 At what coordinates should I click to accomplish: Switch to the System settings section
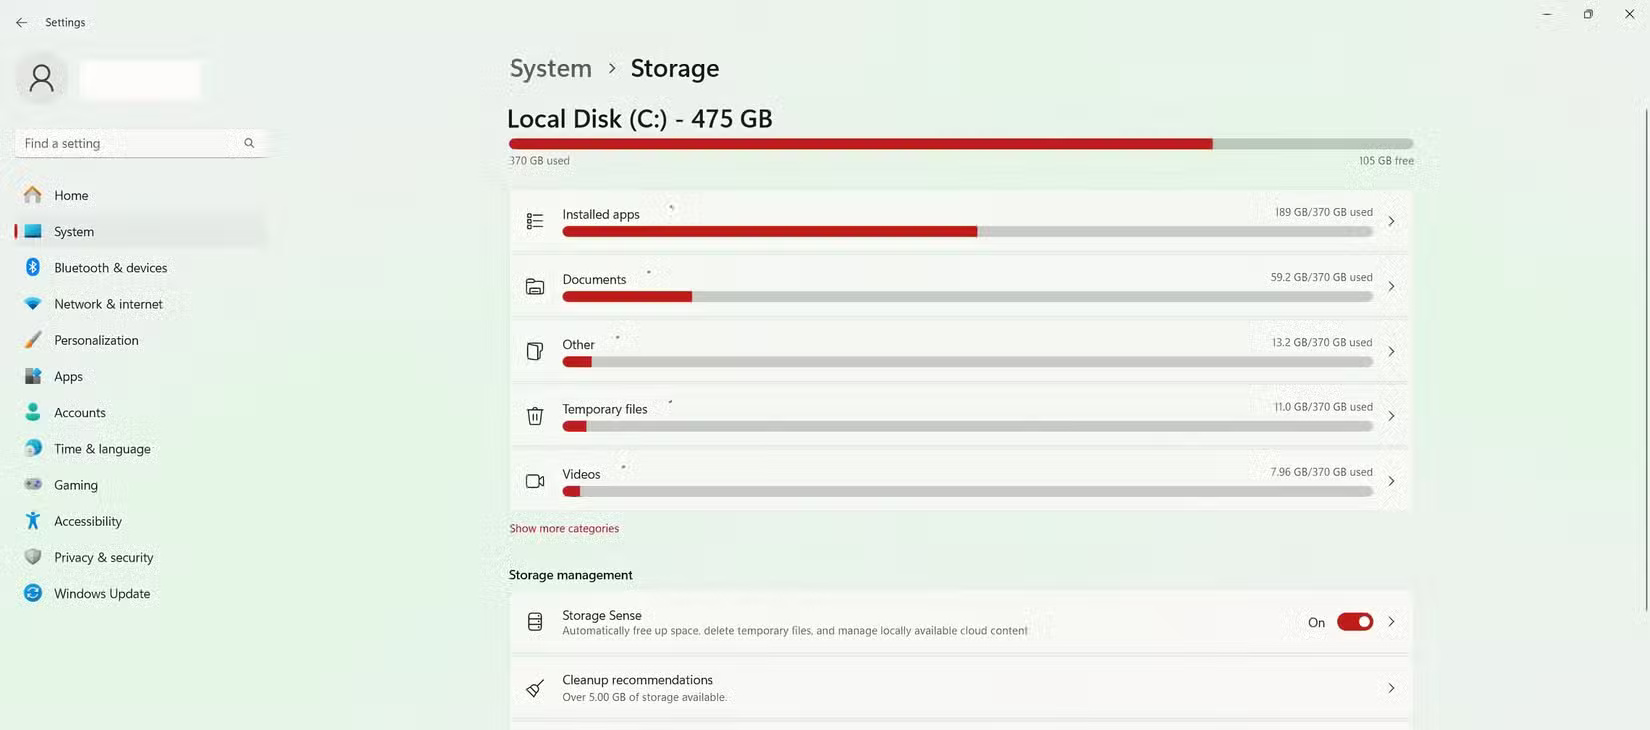pos(73,231)
